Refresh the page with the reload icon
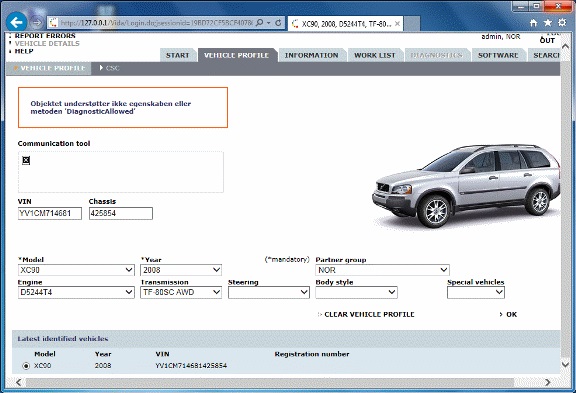The width and height of the screenshot is (576, 393). [x=278, y=23]
